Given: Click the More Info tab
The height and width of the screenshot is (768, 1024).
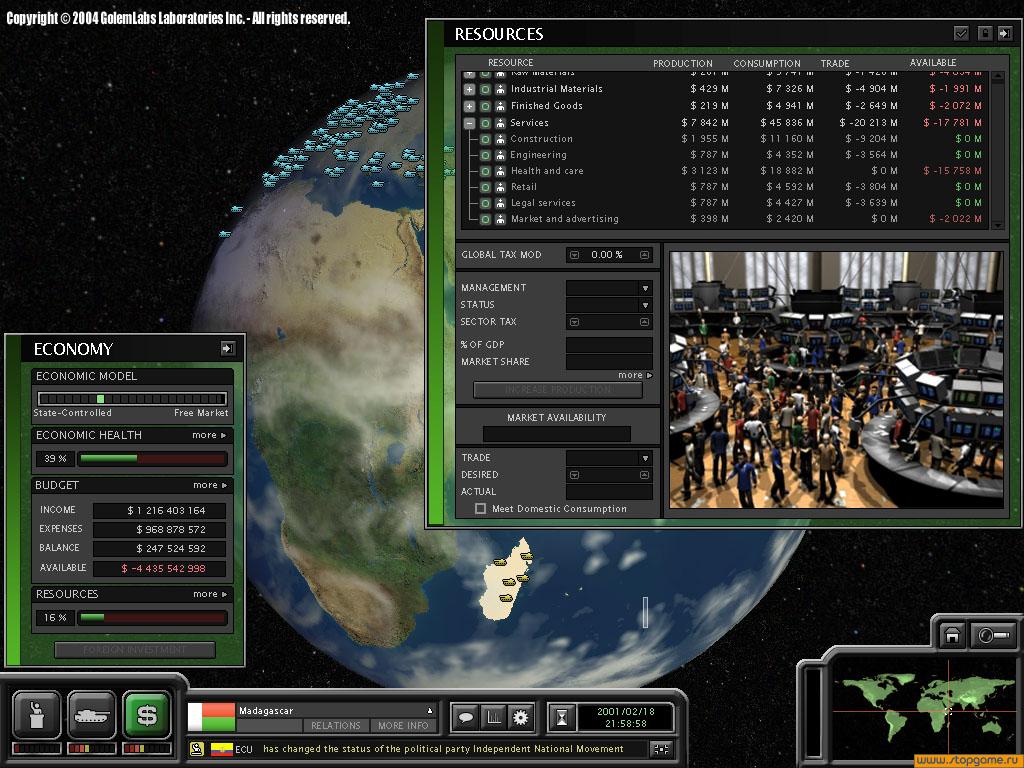Looking at the screenshot, I should [403, 725].
